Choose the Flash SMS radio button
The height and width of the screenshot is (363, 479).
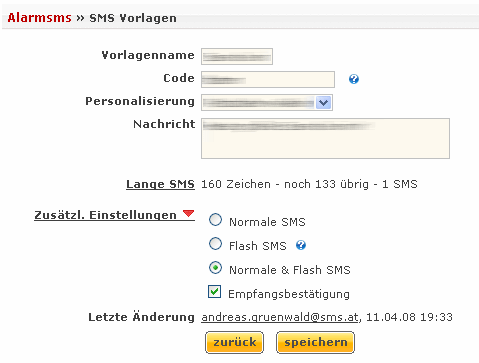215,244
